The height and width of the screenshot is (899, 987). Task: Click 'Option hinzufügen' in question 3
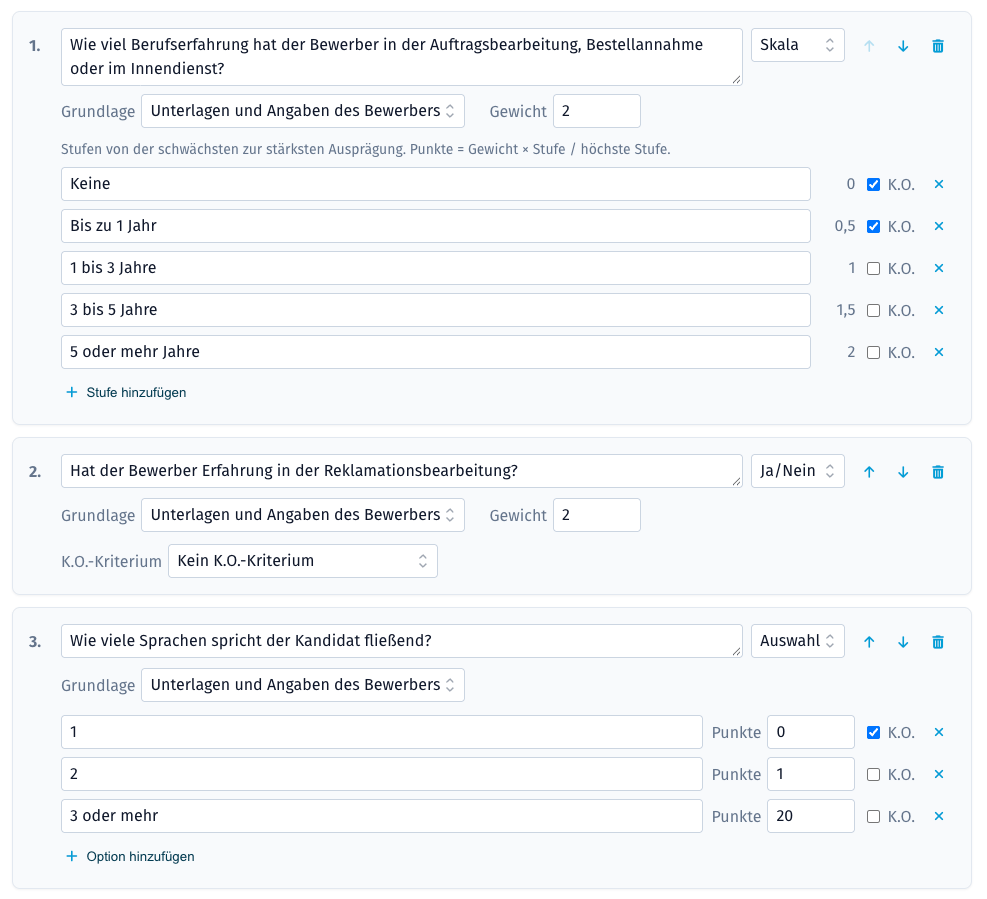click(x=130, y=856)
